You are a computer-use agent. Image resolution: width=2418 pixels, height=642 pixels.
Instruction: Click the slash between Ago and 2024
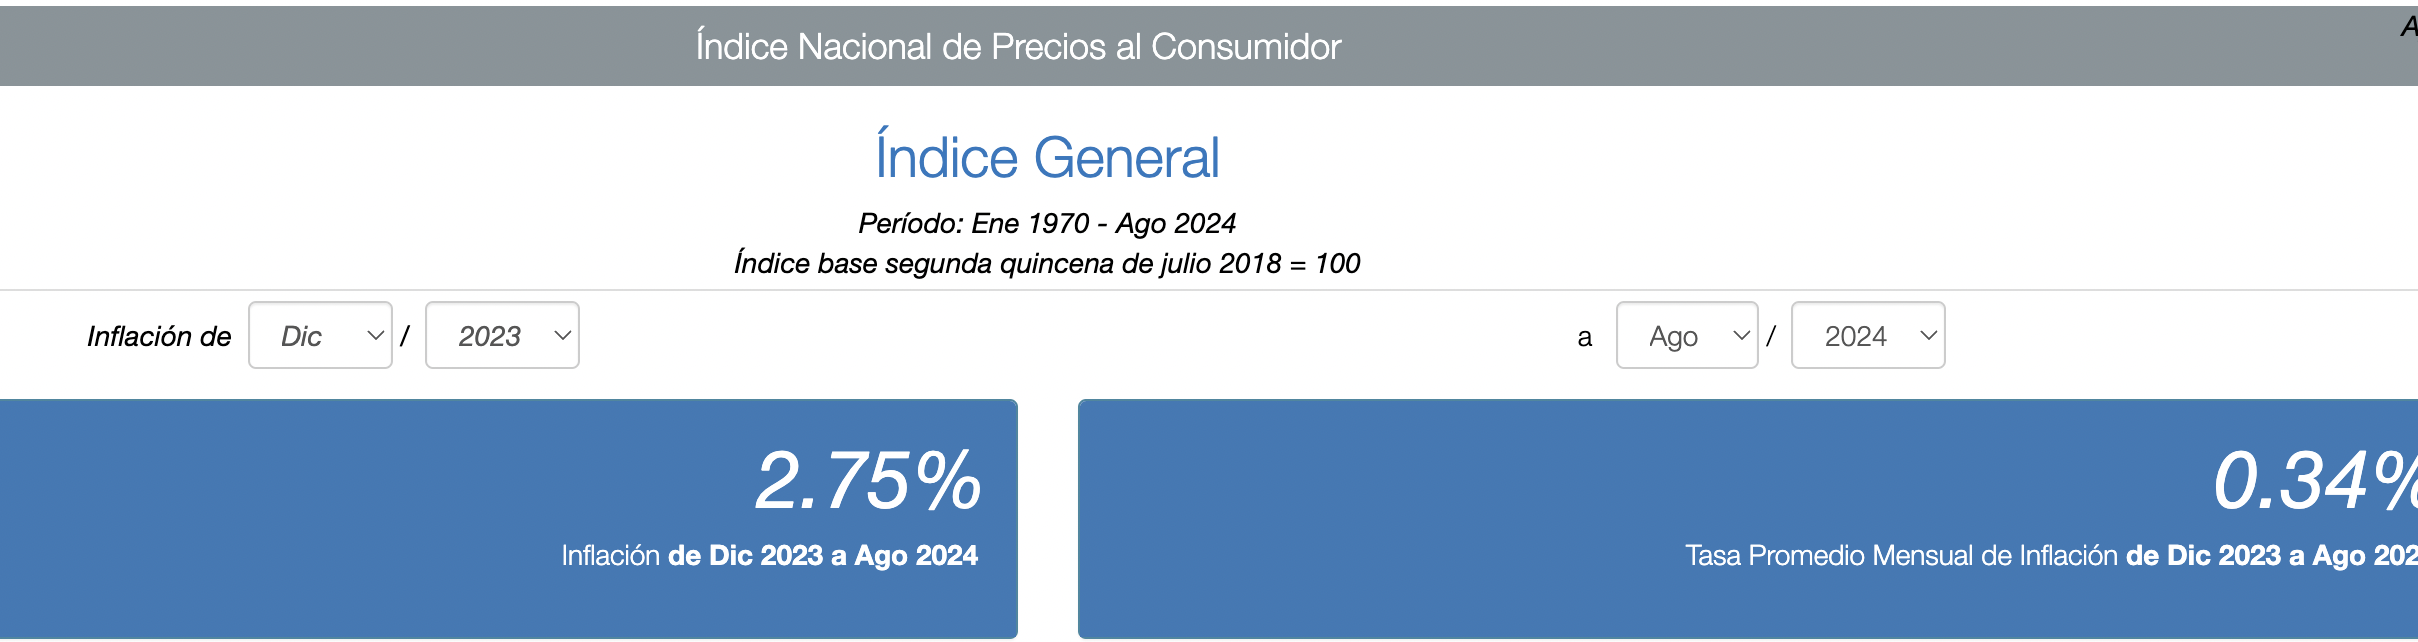tap(1771, 335)
